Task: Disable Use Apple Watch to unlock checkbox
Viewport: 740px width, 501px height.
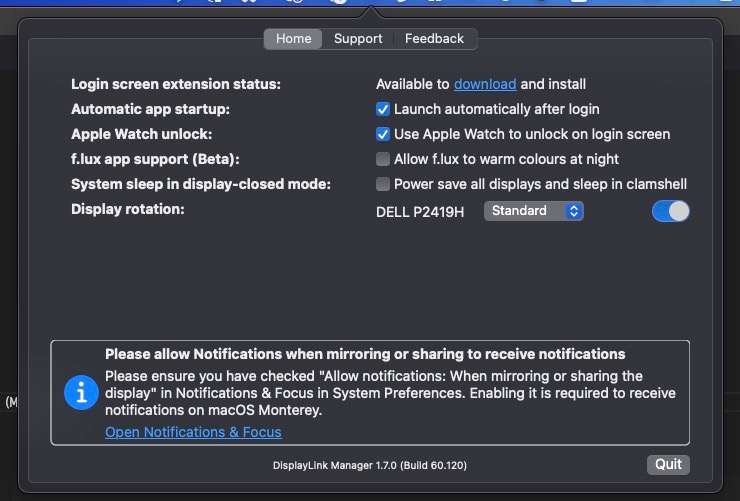Action: click(383, 134)
